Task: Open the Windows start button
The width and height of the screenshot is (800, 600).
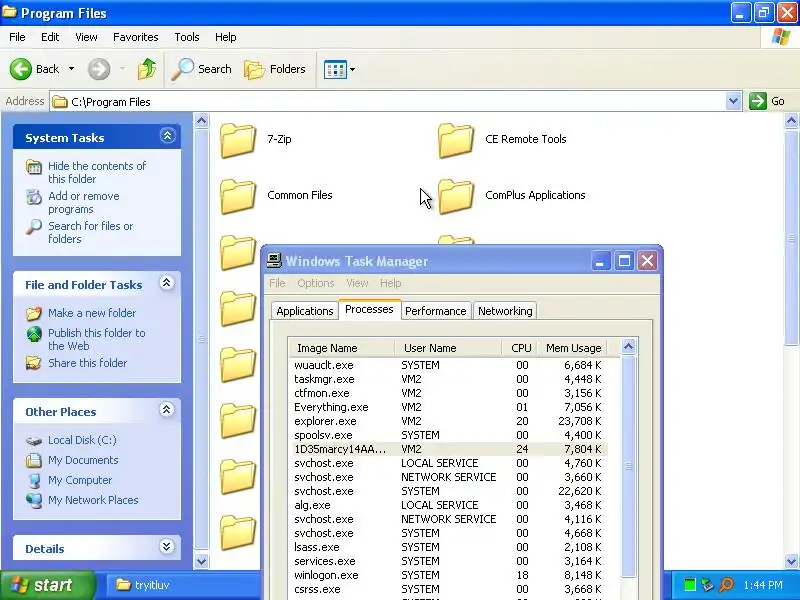Action: pyautogui.click(x=47, y=585)
